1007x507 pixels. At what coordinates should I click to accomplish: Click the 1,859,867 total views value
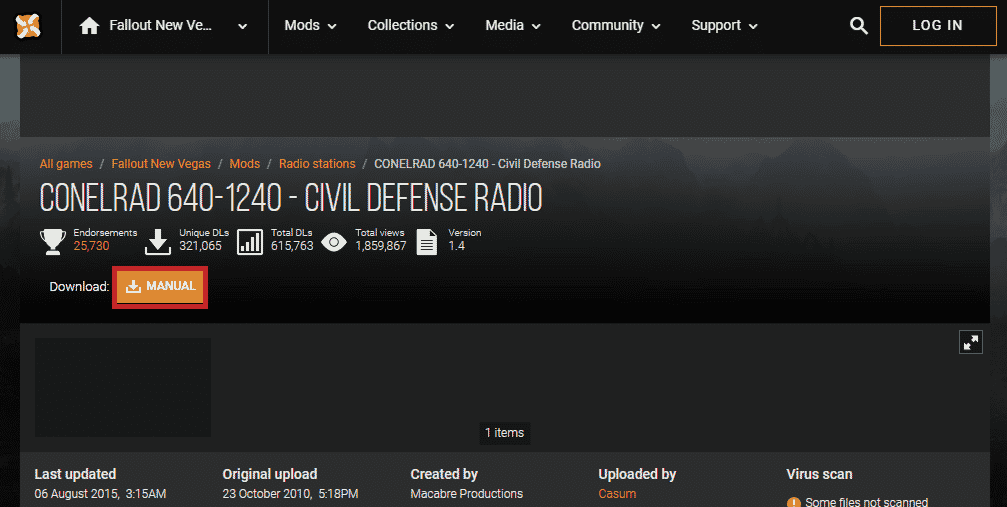pos(381,246)
